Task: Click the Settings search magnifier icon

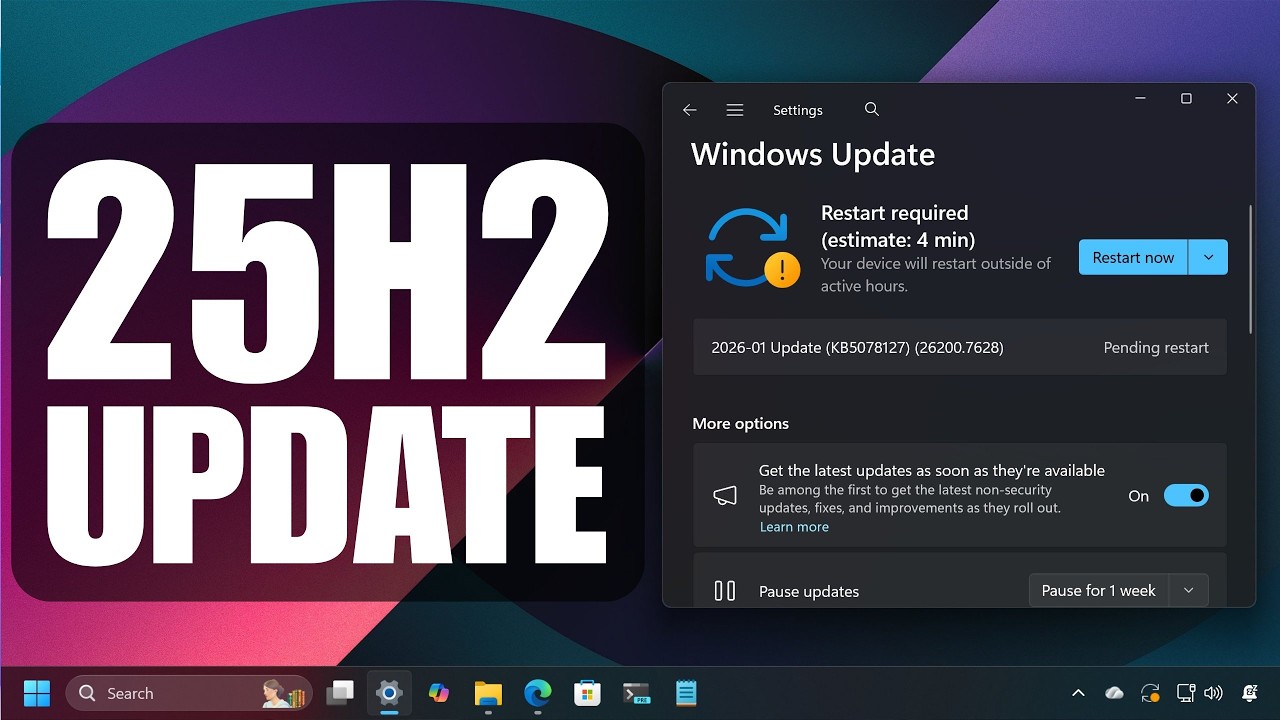Action: [872, 109]
